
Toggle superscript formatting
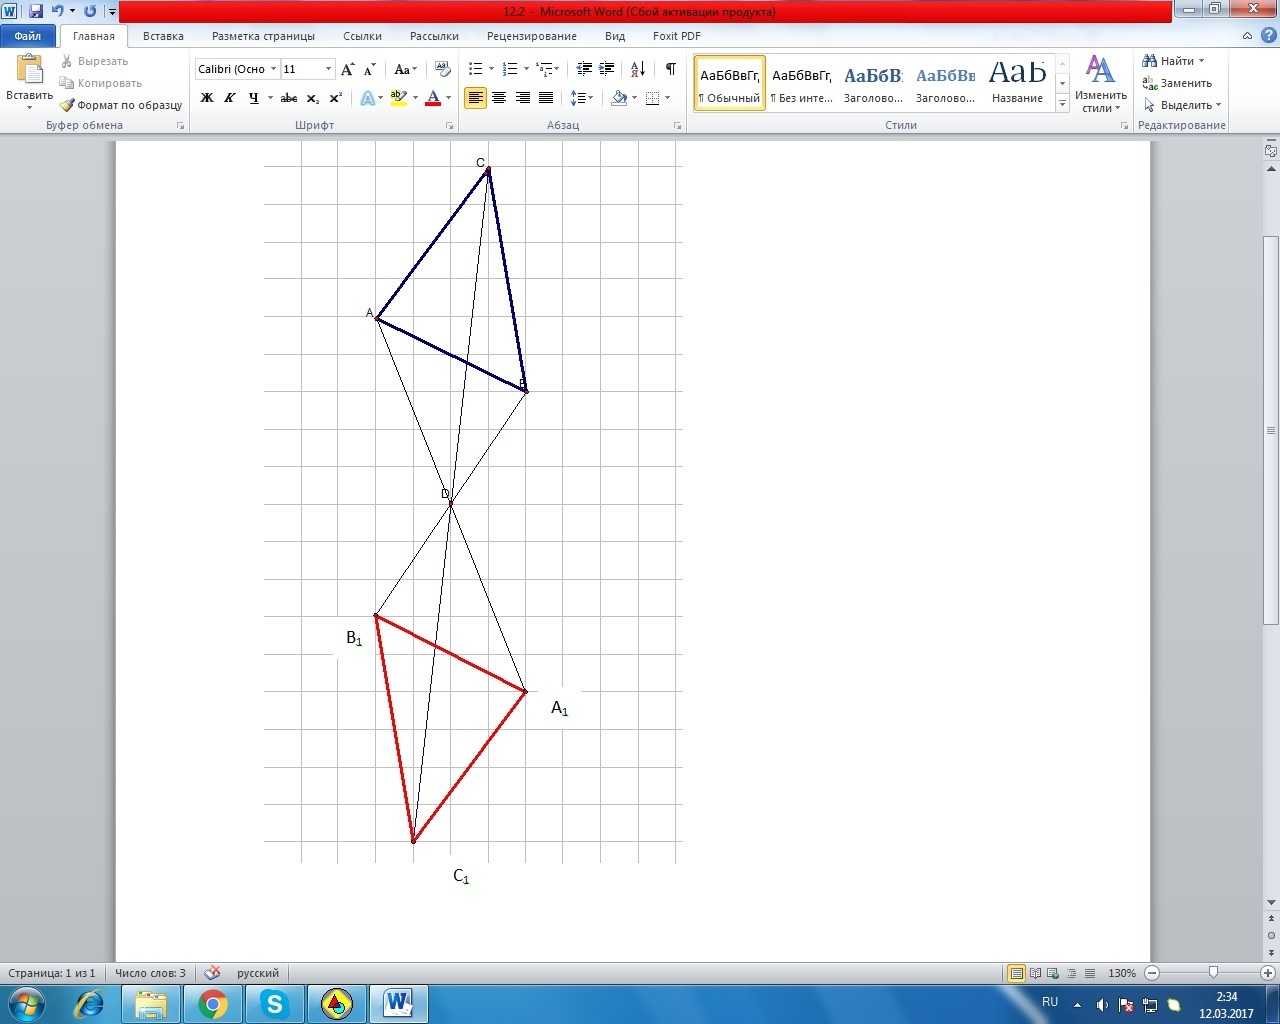coord(335,98)
